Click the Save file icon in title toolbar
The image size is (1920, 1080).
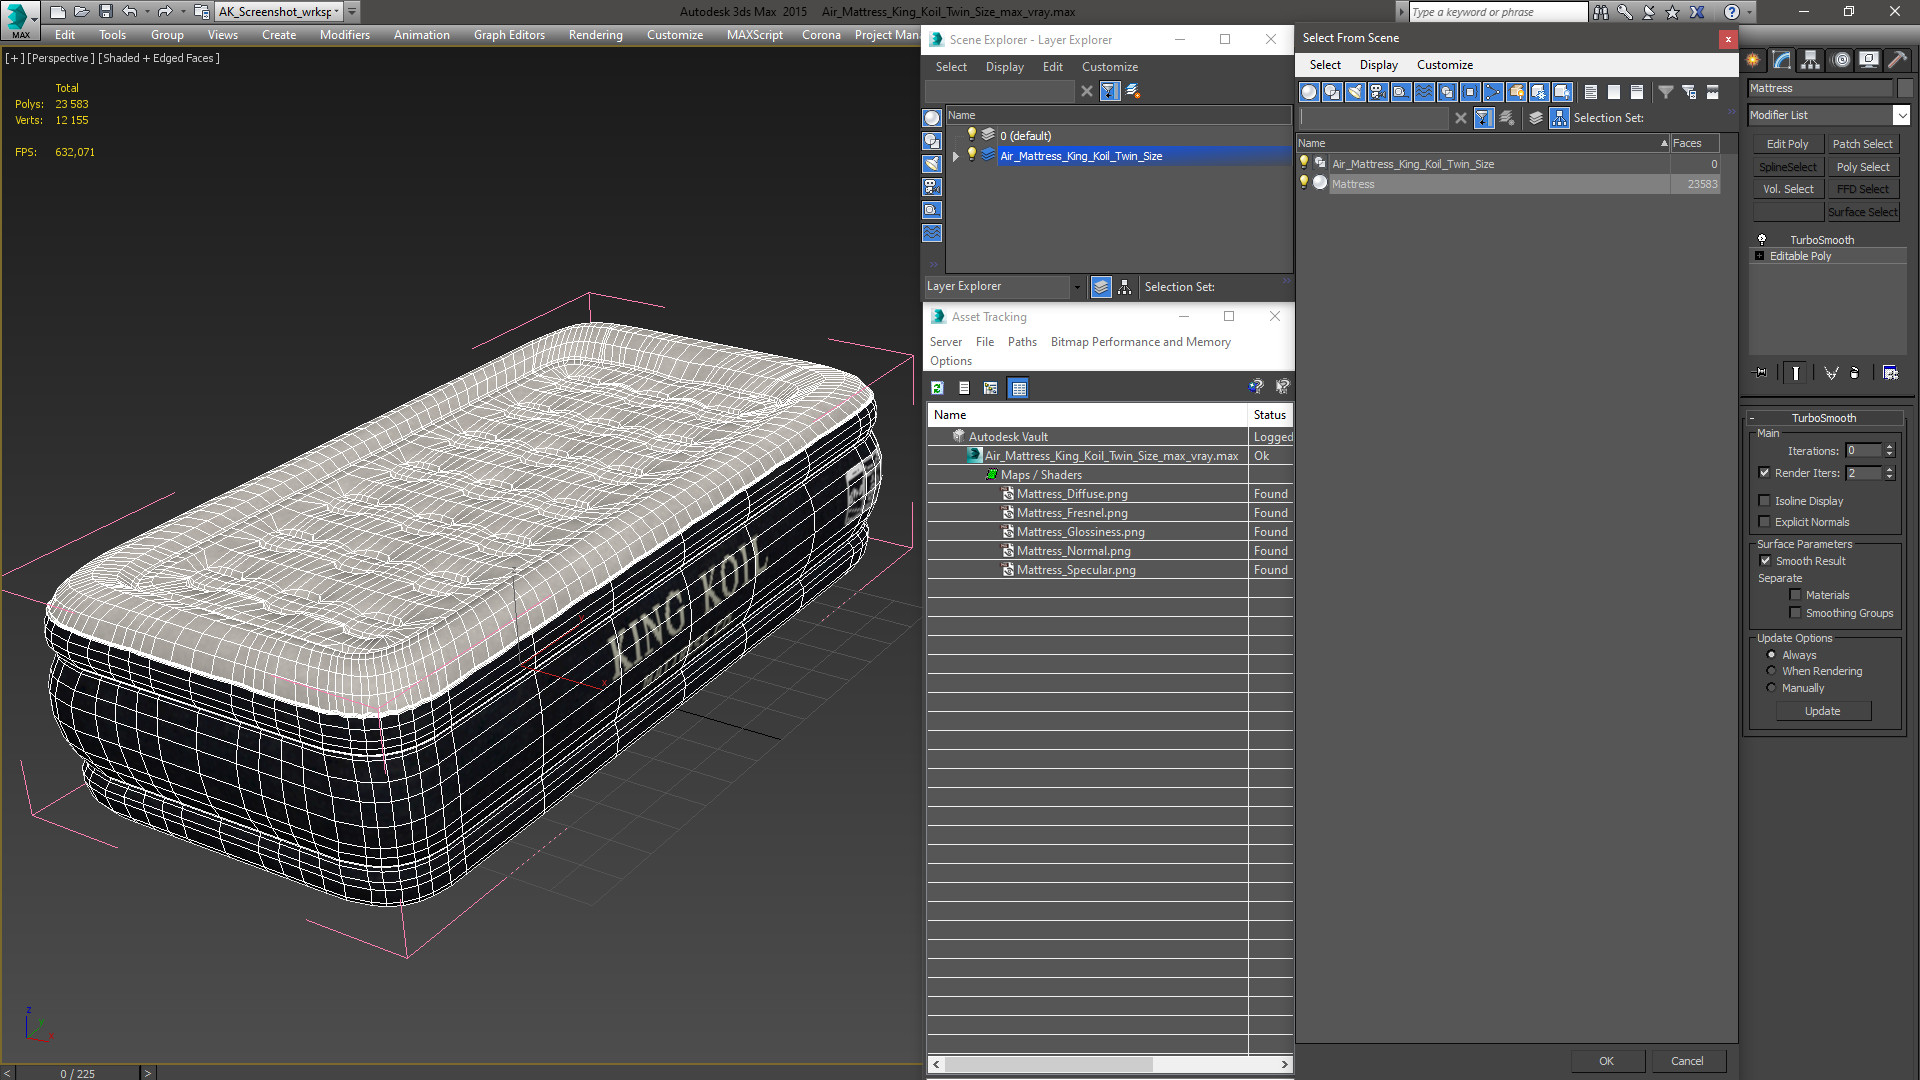[x=105, y=12]
